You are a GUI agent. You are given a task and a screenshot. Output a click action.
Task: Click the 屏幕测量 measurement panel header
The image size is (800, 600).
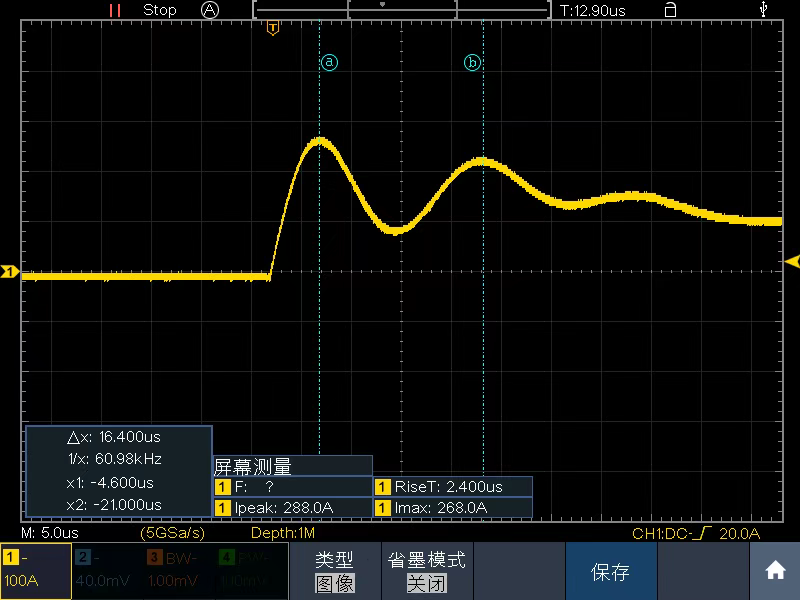point(293,466)
